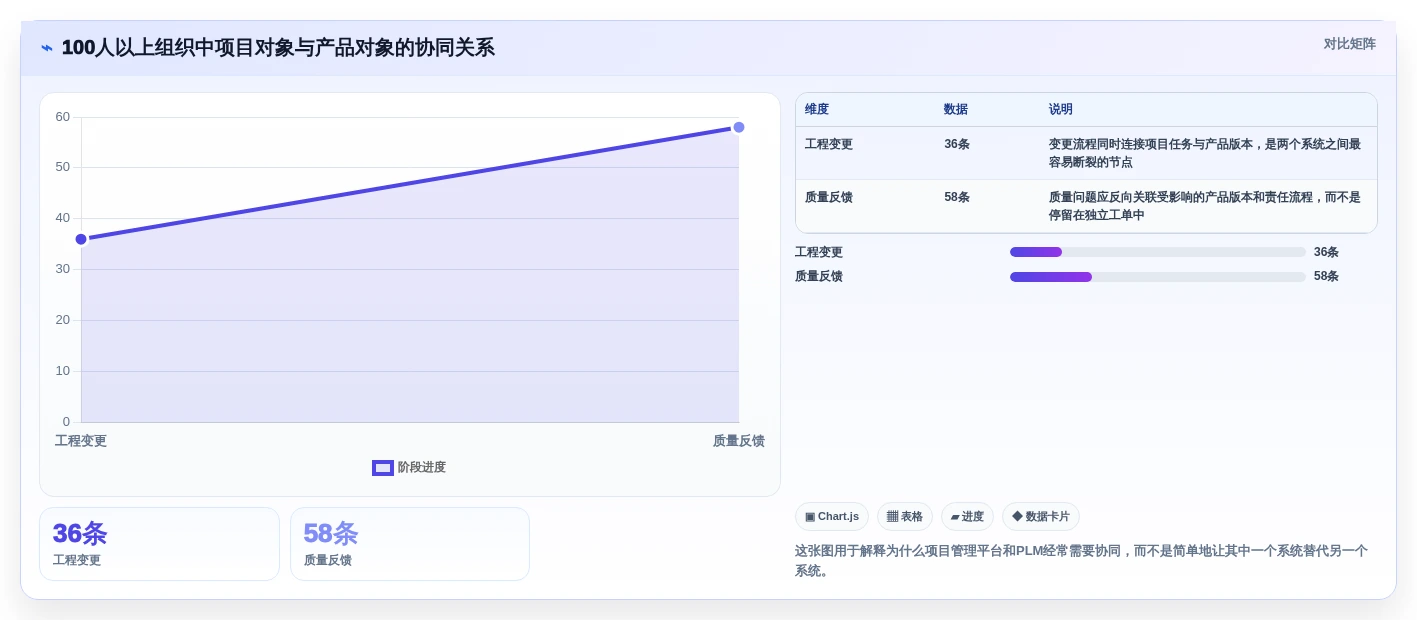Click the 对比矩阵 label
Screen dimensions: 1417x620
tap(1350, 44)
